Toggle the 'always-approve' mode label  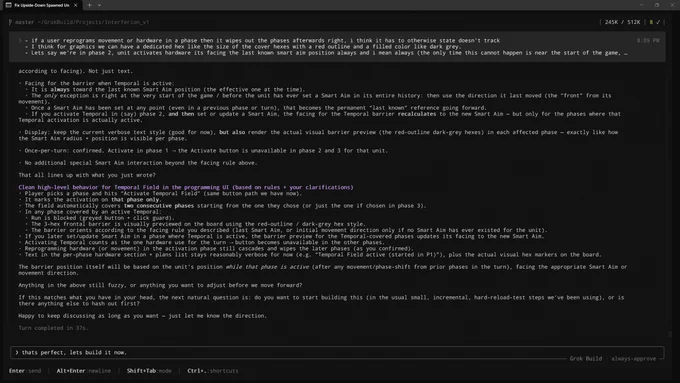pos(634,359)
